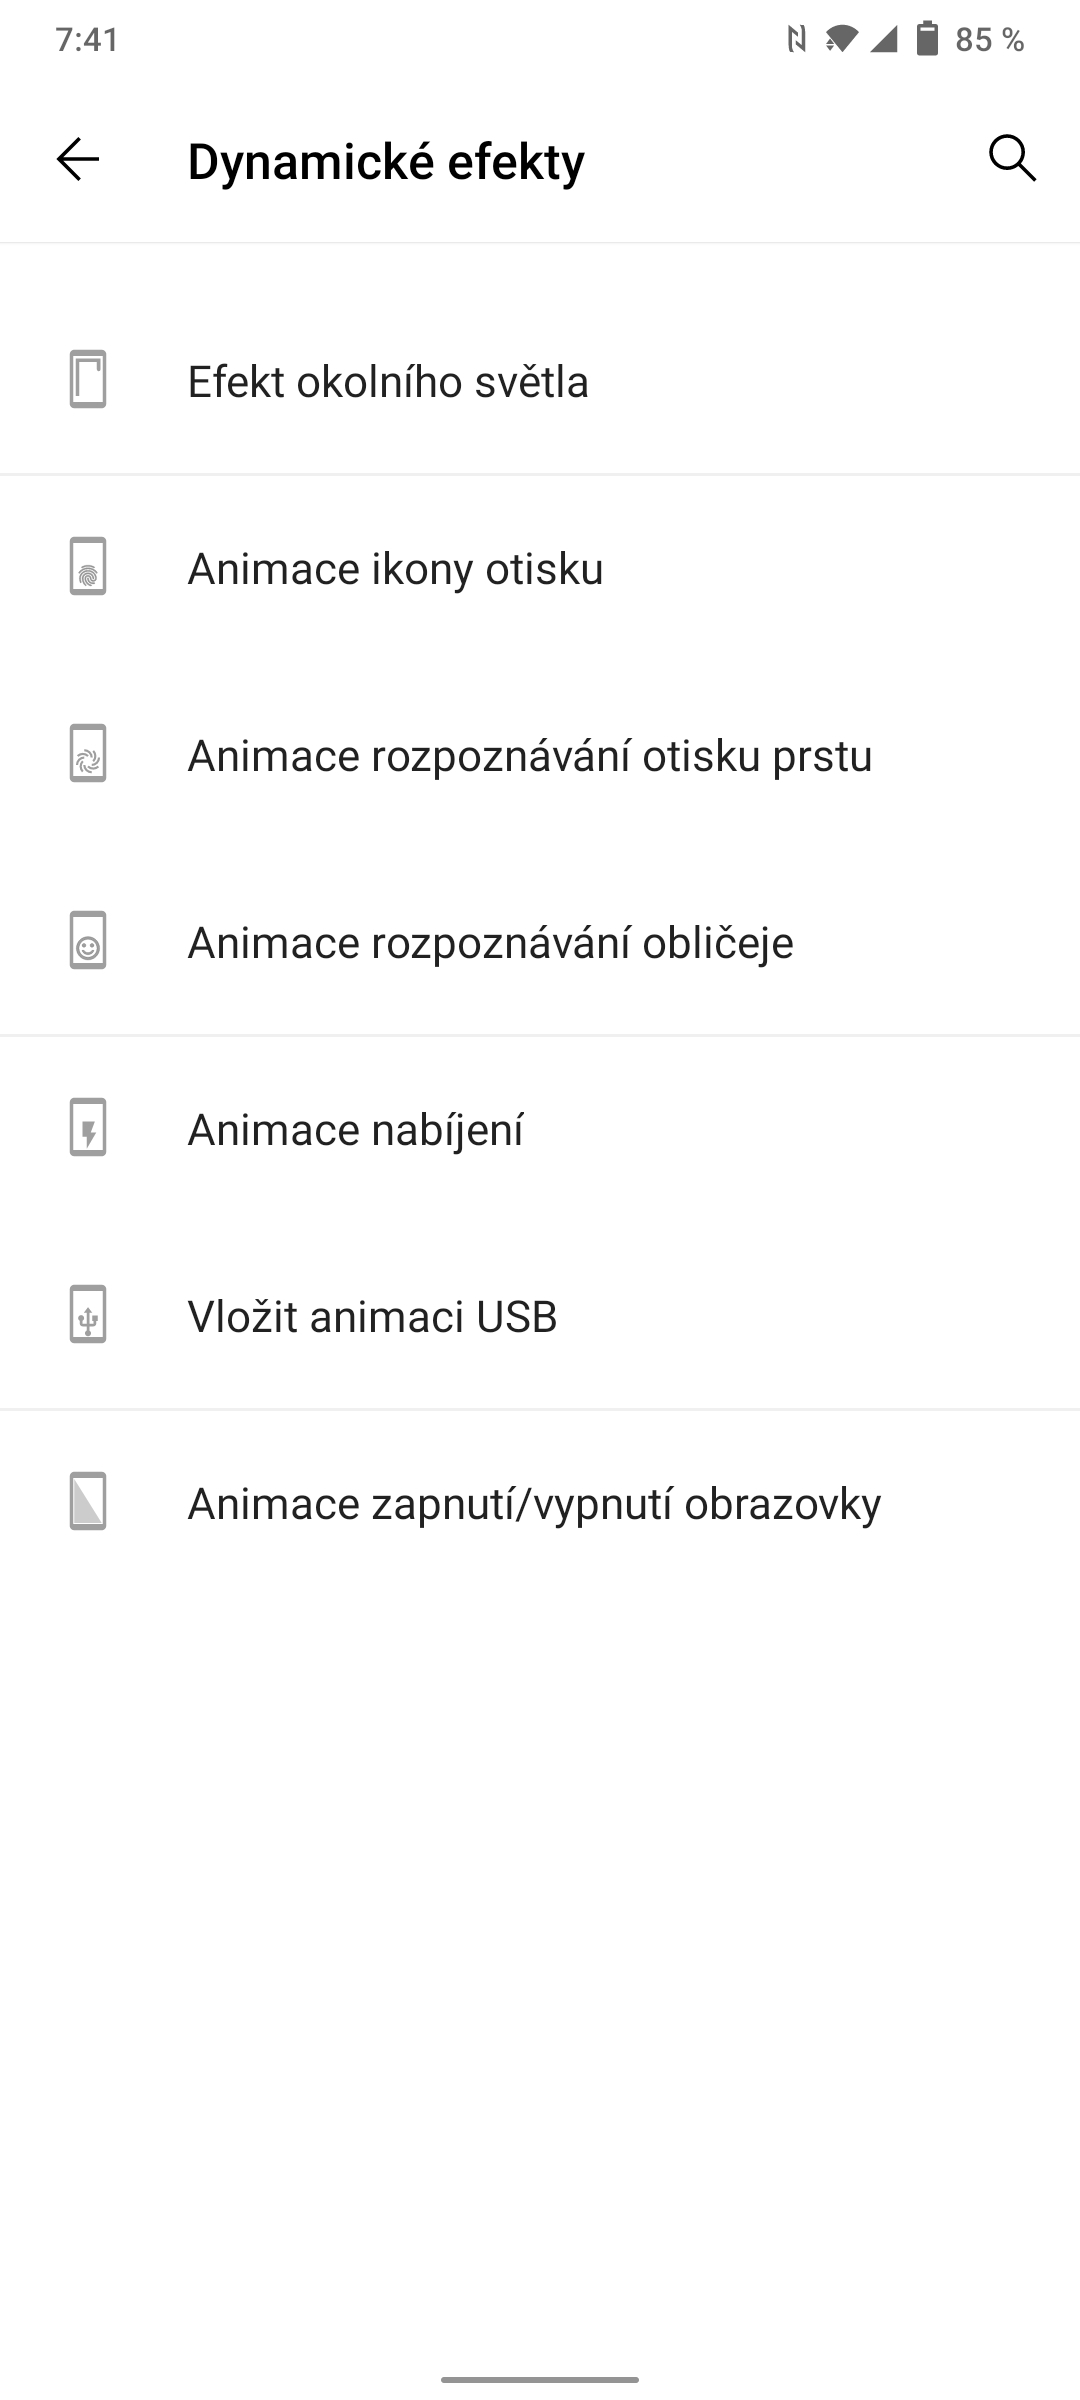Tap the bottom navigation gesture bar
Image resolution: width=1080 pixels, height=2400 pixels.
(x=540, y=2379)
